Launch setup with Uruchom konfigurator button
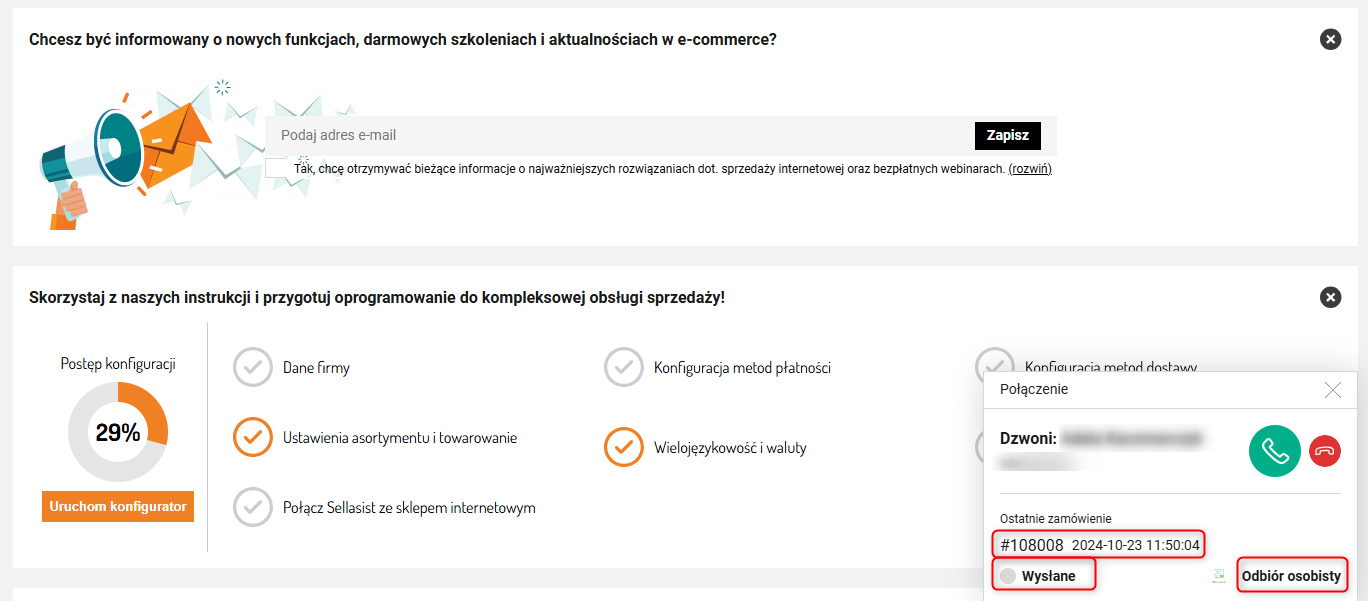 118,507
